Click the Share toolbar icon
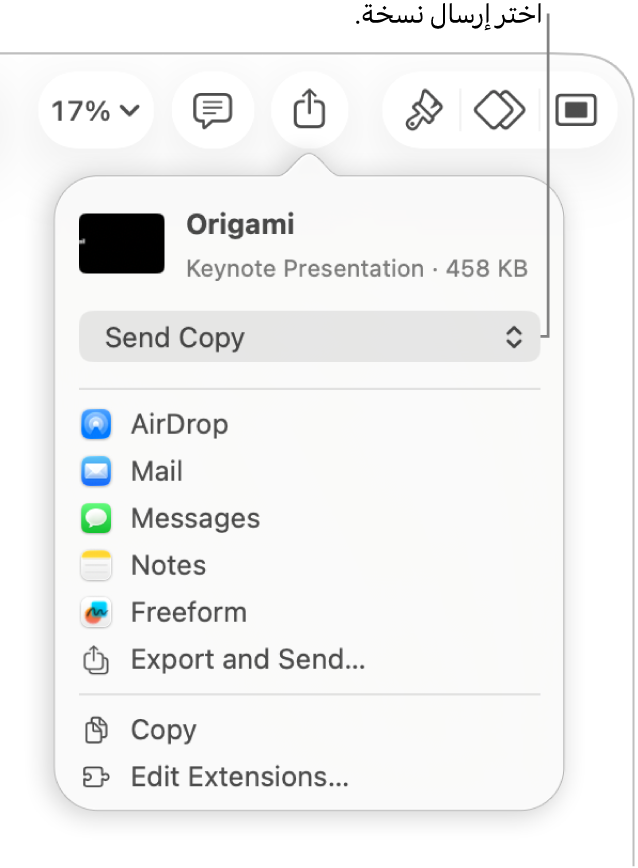The image size is (638, 868). pos(310,110)
